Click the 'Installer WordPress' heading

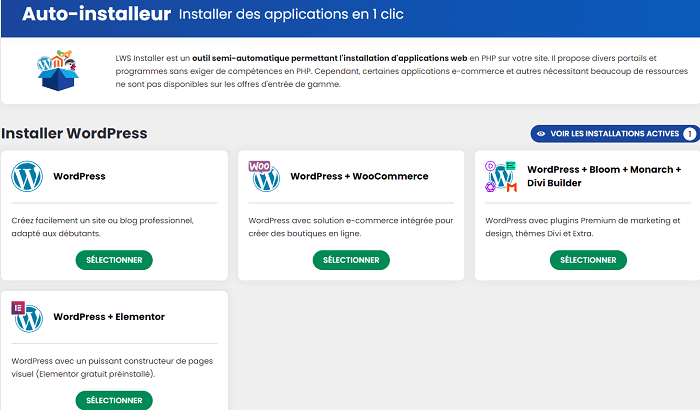point(74,133)
